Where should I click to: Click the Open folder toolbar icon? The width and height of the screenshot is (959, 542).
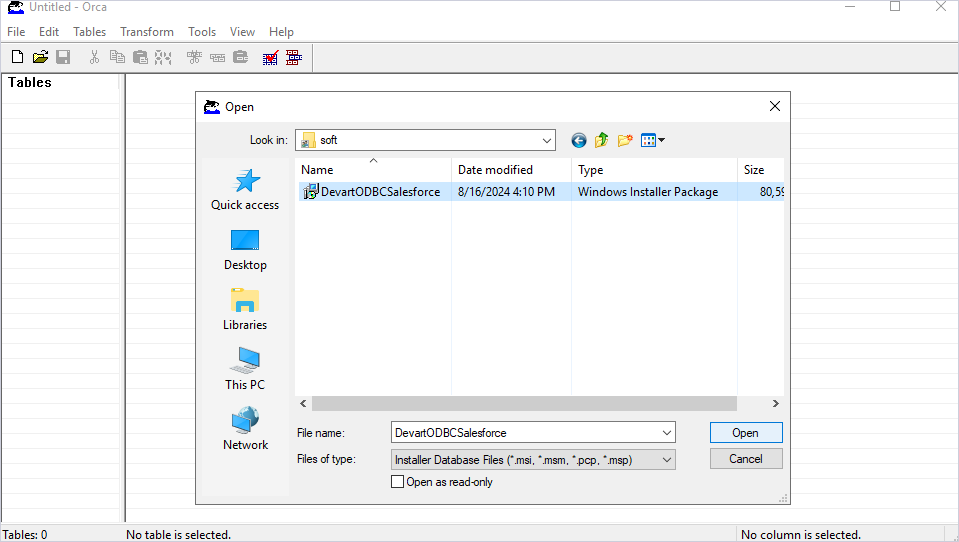pos(40,58)
